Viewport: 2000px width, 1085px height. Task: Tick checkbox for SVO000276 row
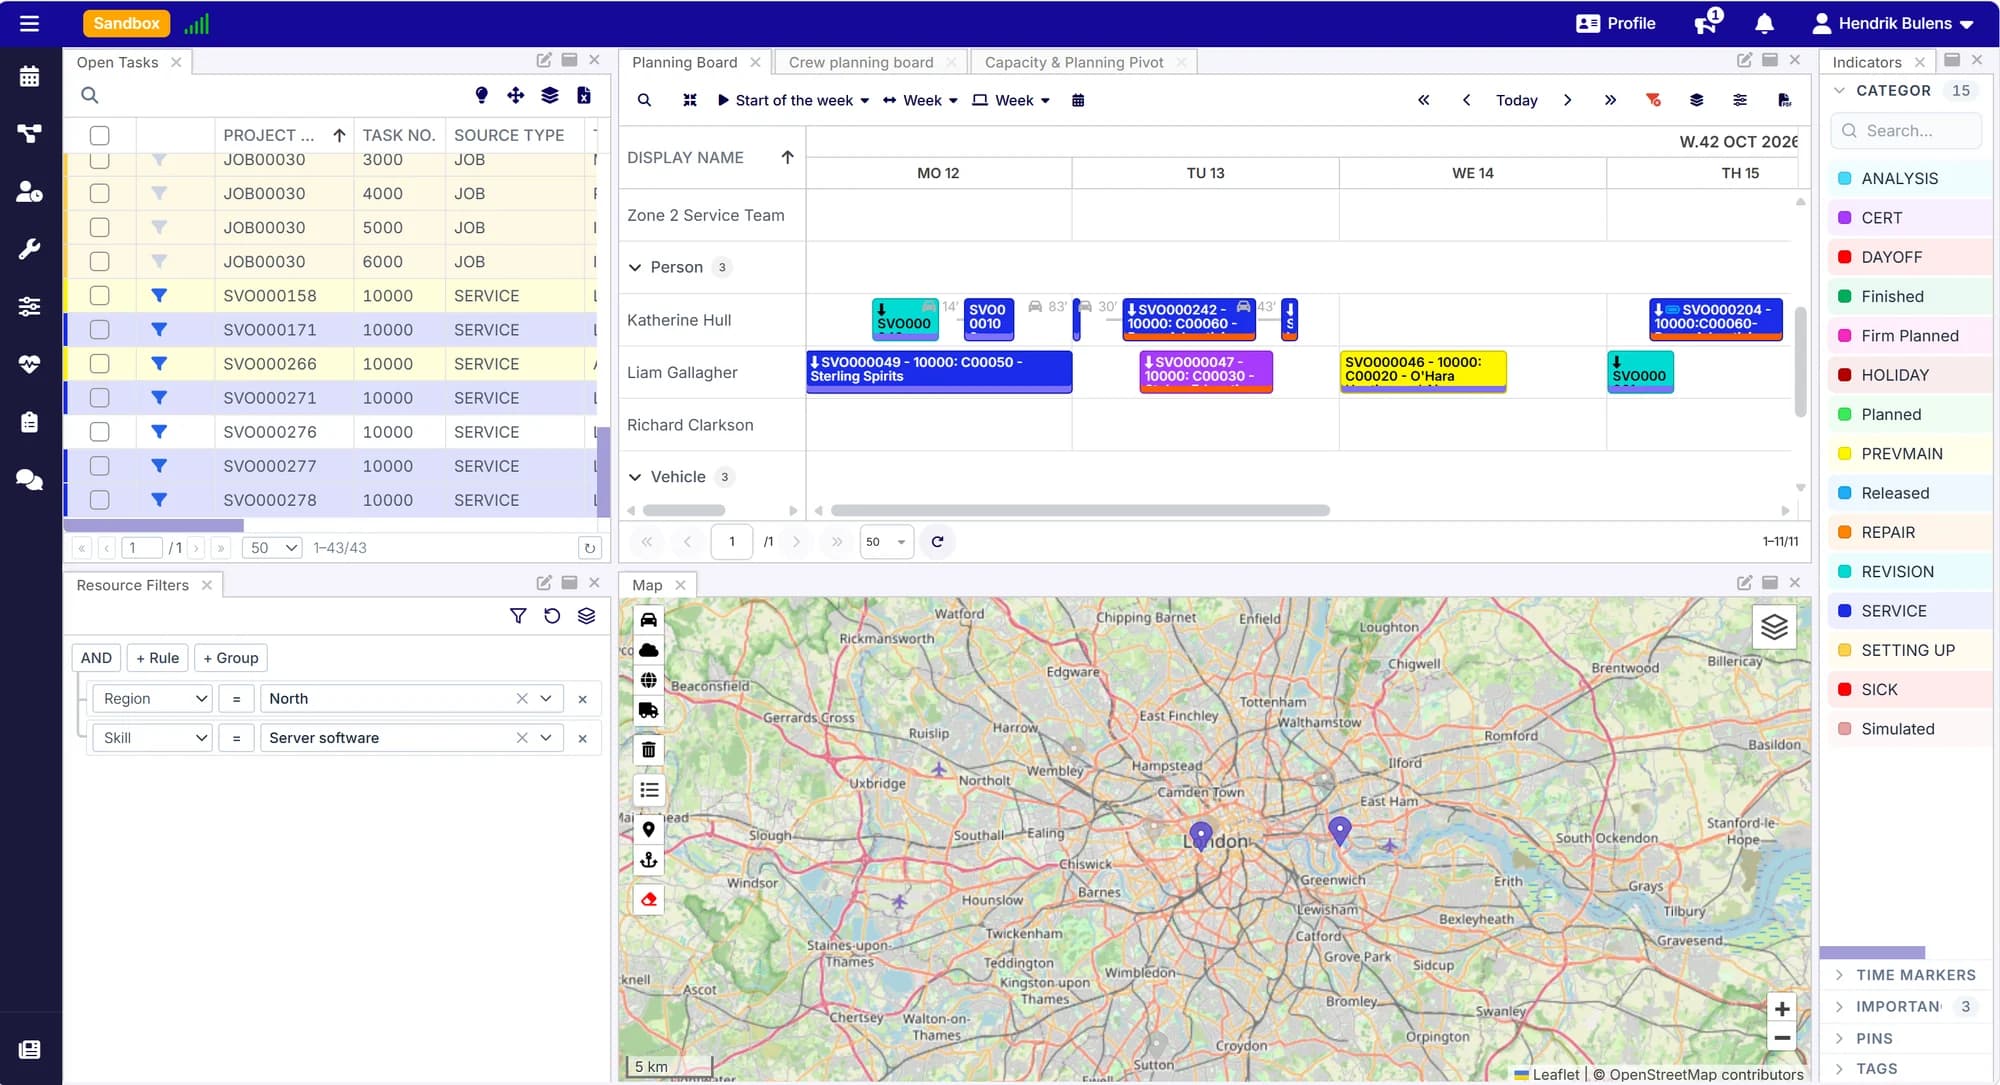[99, 432]
